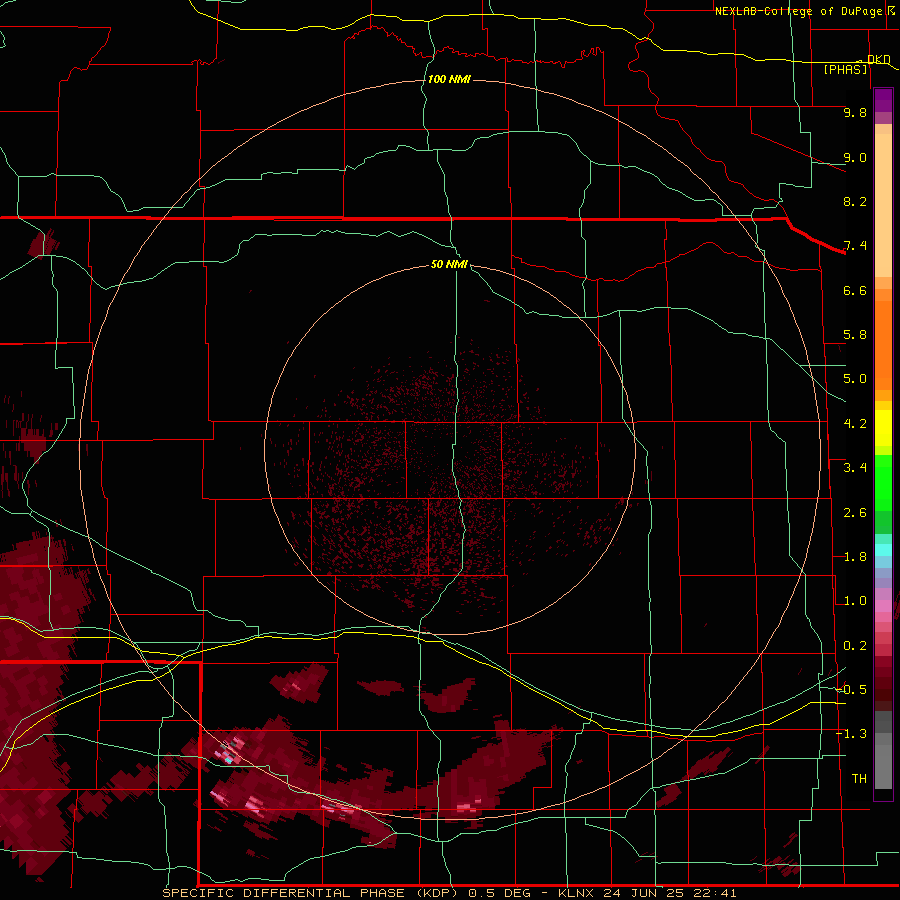
Task: Click the DKD label near the top right
Action: pyautogui.click(x=879, y=59)
